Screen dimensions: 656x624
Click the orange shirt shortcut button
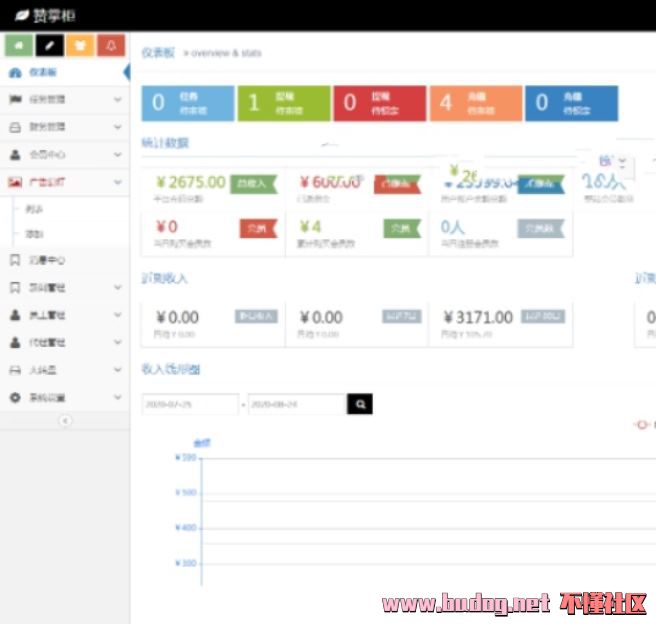[80, 45]
